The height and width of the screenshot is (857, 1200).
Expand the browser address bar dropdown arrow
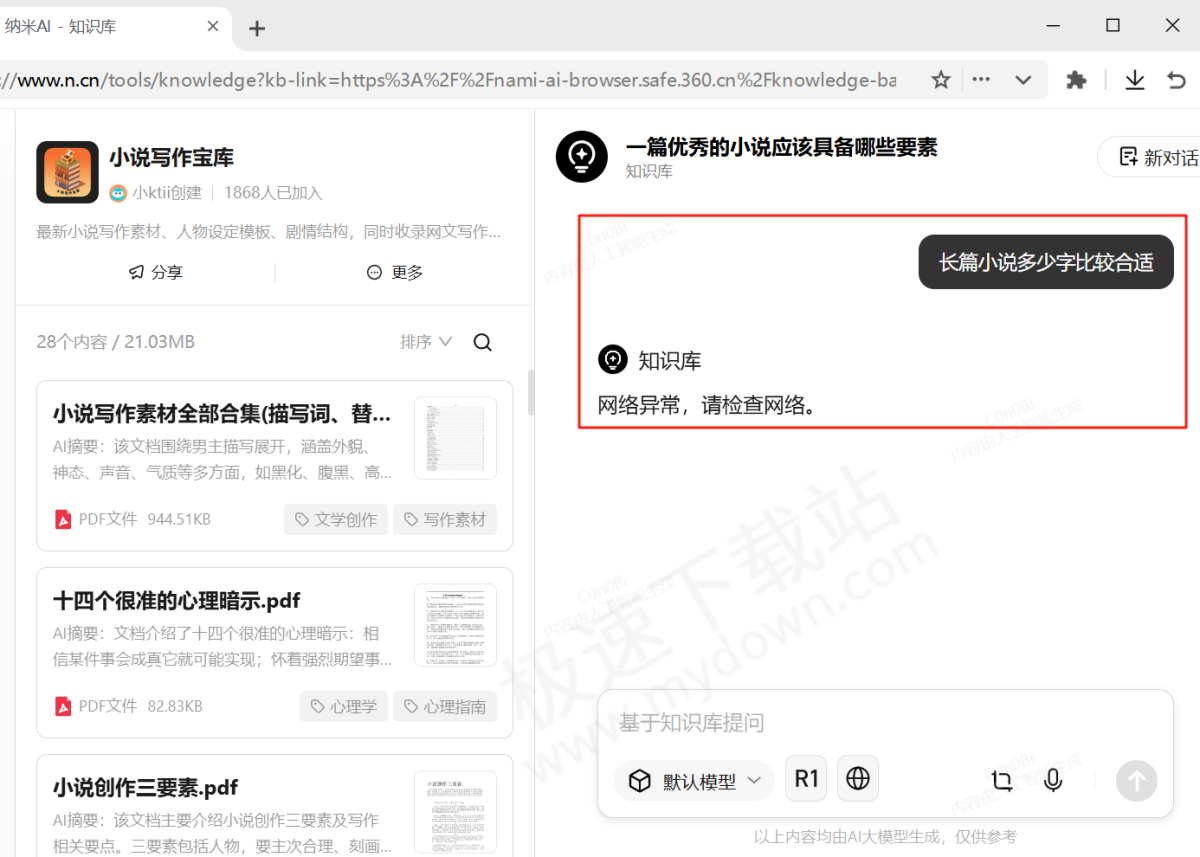[x=1021, y=79]
